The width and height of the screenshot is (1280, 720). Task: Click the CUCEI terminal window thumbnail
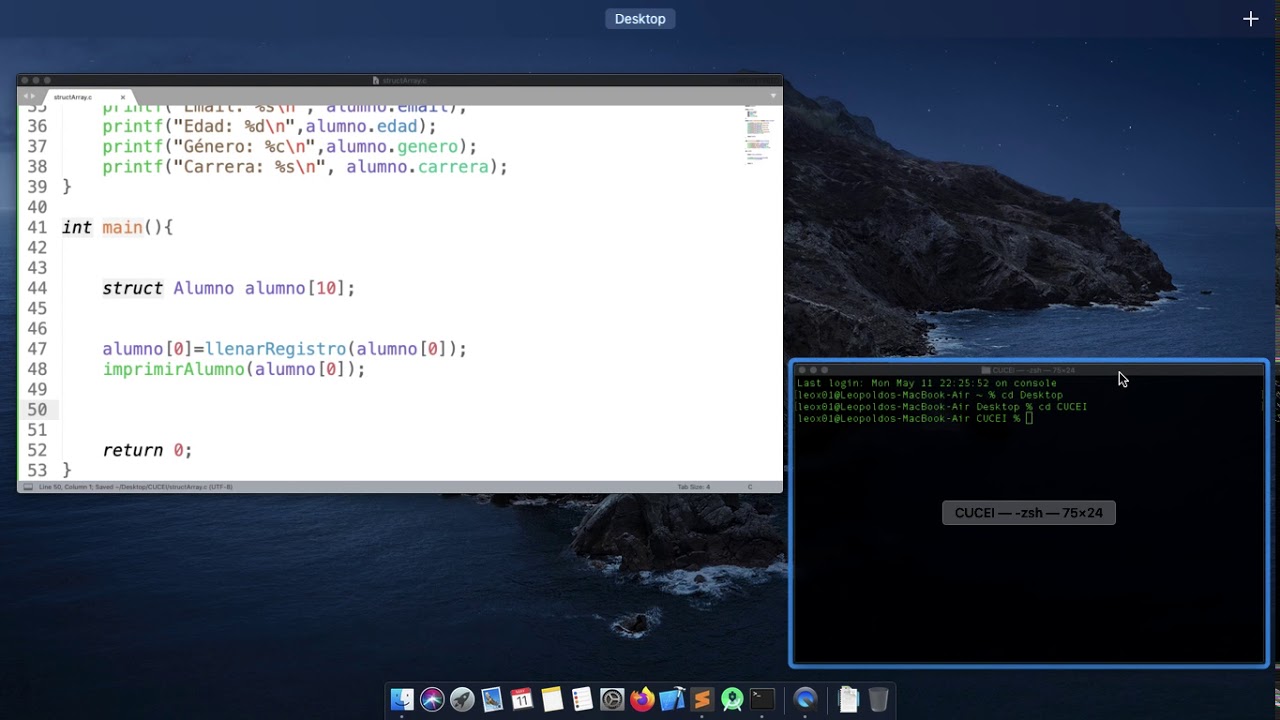[x=1029, y=513]
